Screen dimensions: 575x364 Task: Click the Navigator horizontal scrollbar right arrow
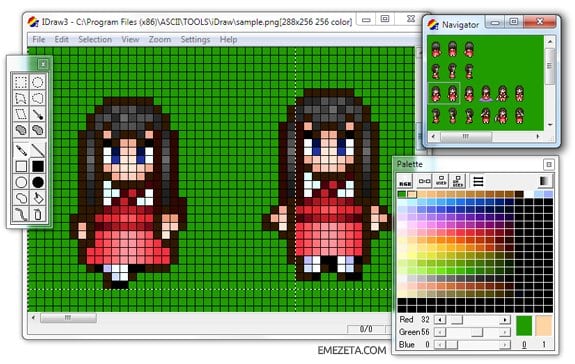(538, 137)
